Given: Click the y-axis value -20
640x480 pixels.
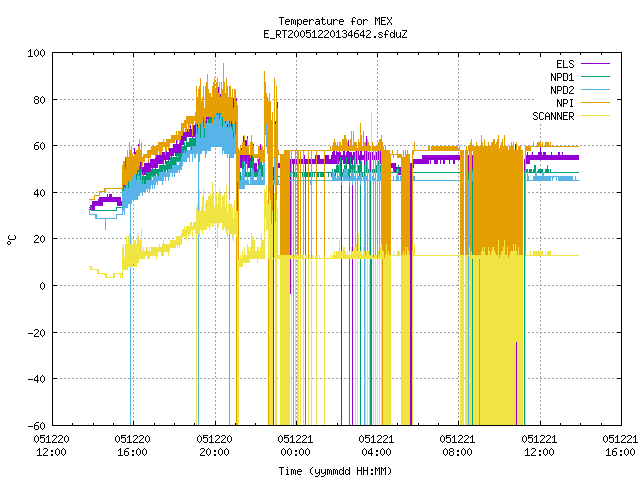Looking at the screenshot, I should pyautogui.click(x=36, y=333).
